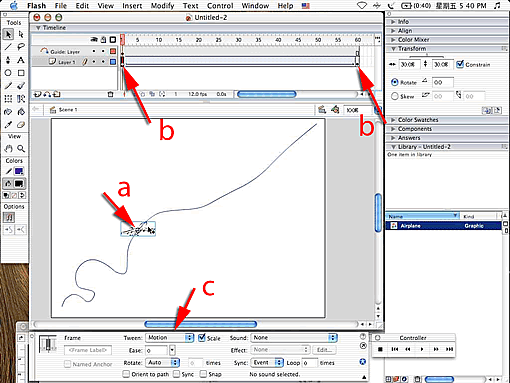Screen dimensions: 510x383
Task: Expand the Color Mixer panel
Action: 413,40
